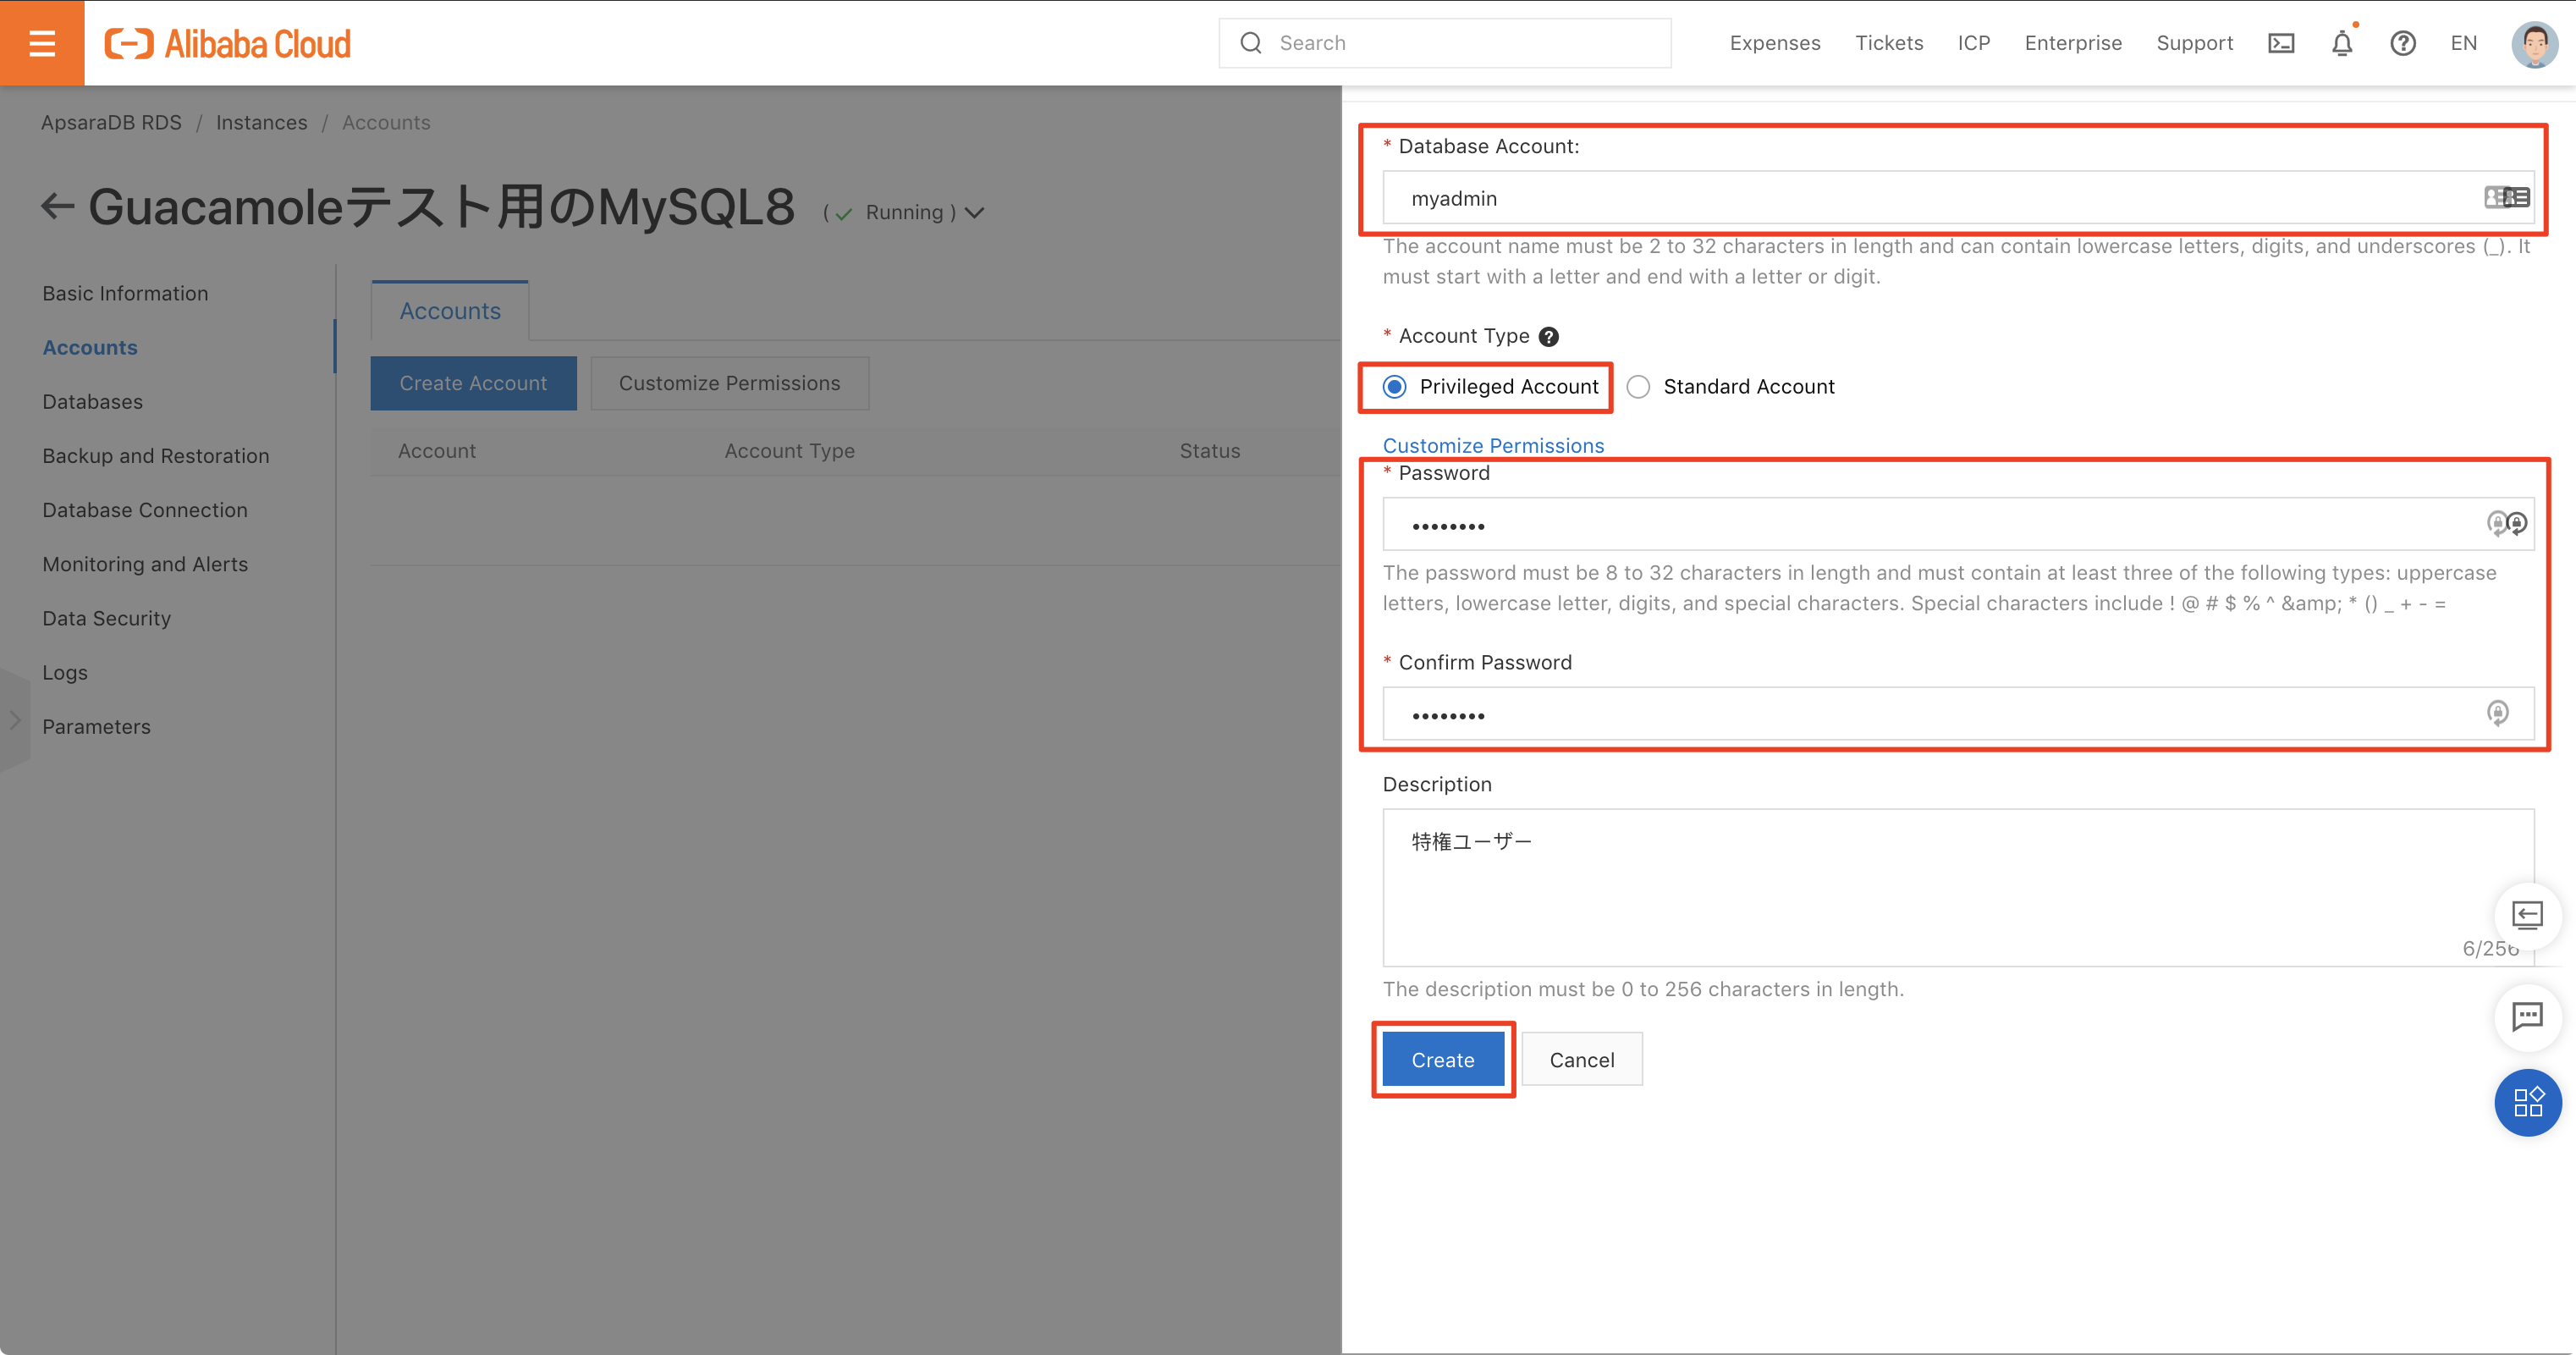The height and width of the screenshot is (1355, 2576).
Task: Open Logs in the sidebar
Action: pos(65,672)
